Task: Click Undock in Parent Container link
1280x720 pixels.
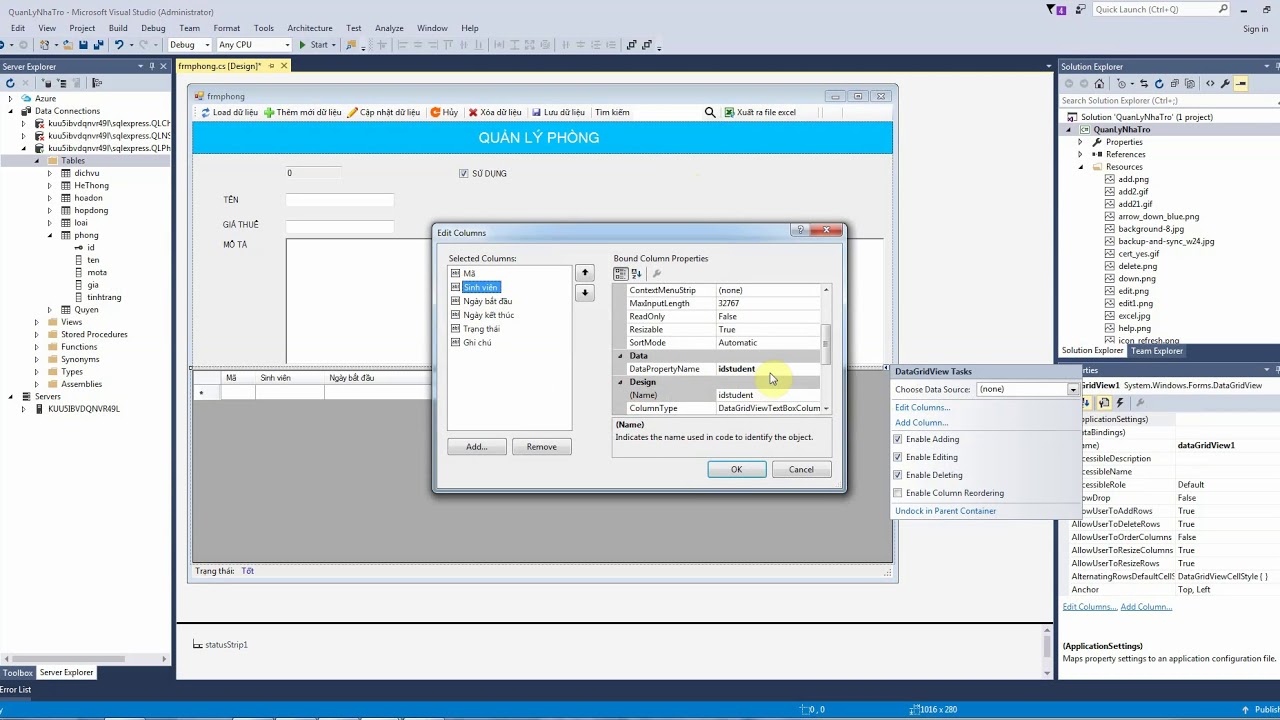Action: [945, 511]
